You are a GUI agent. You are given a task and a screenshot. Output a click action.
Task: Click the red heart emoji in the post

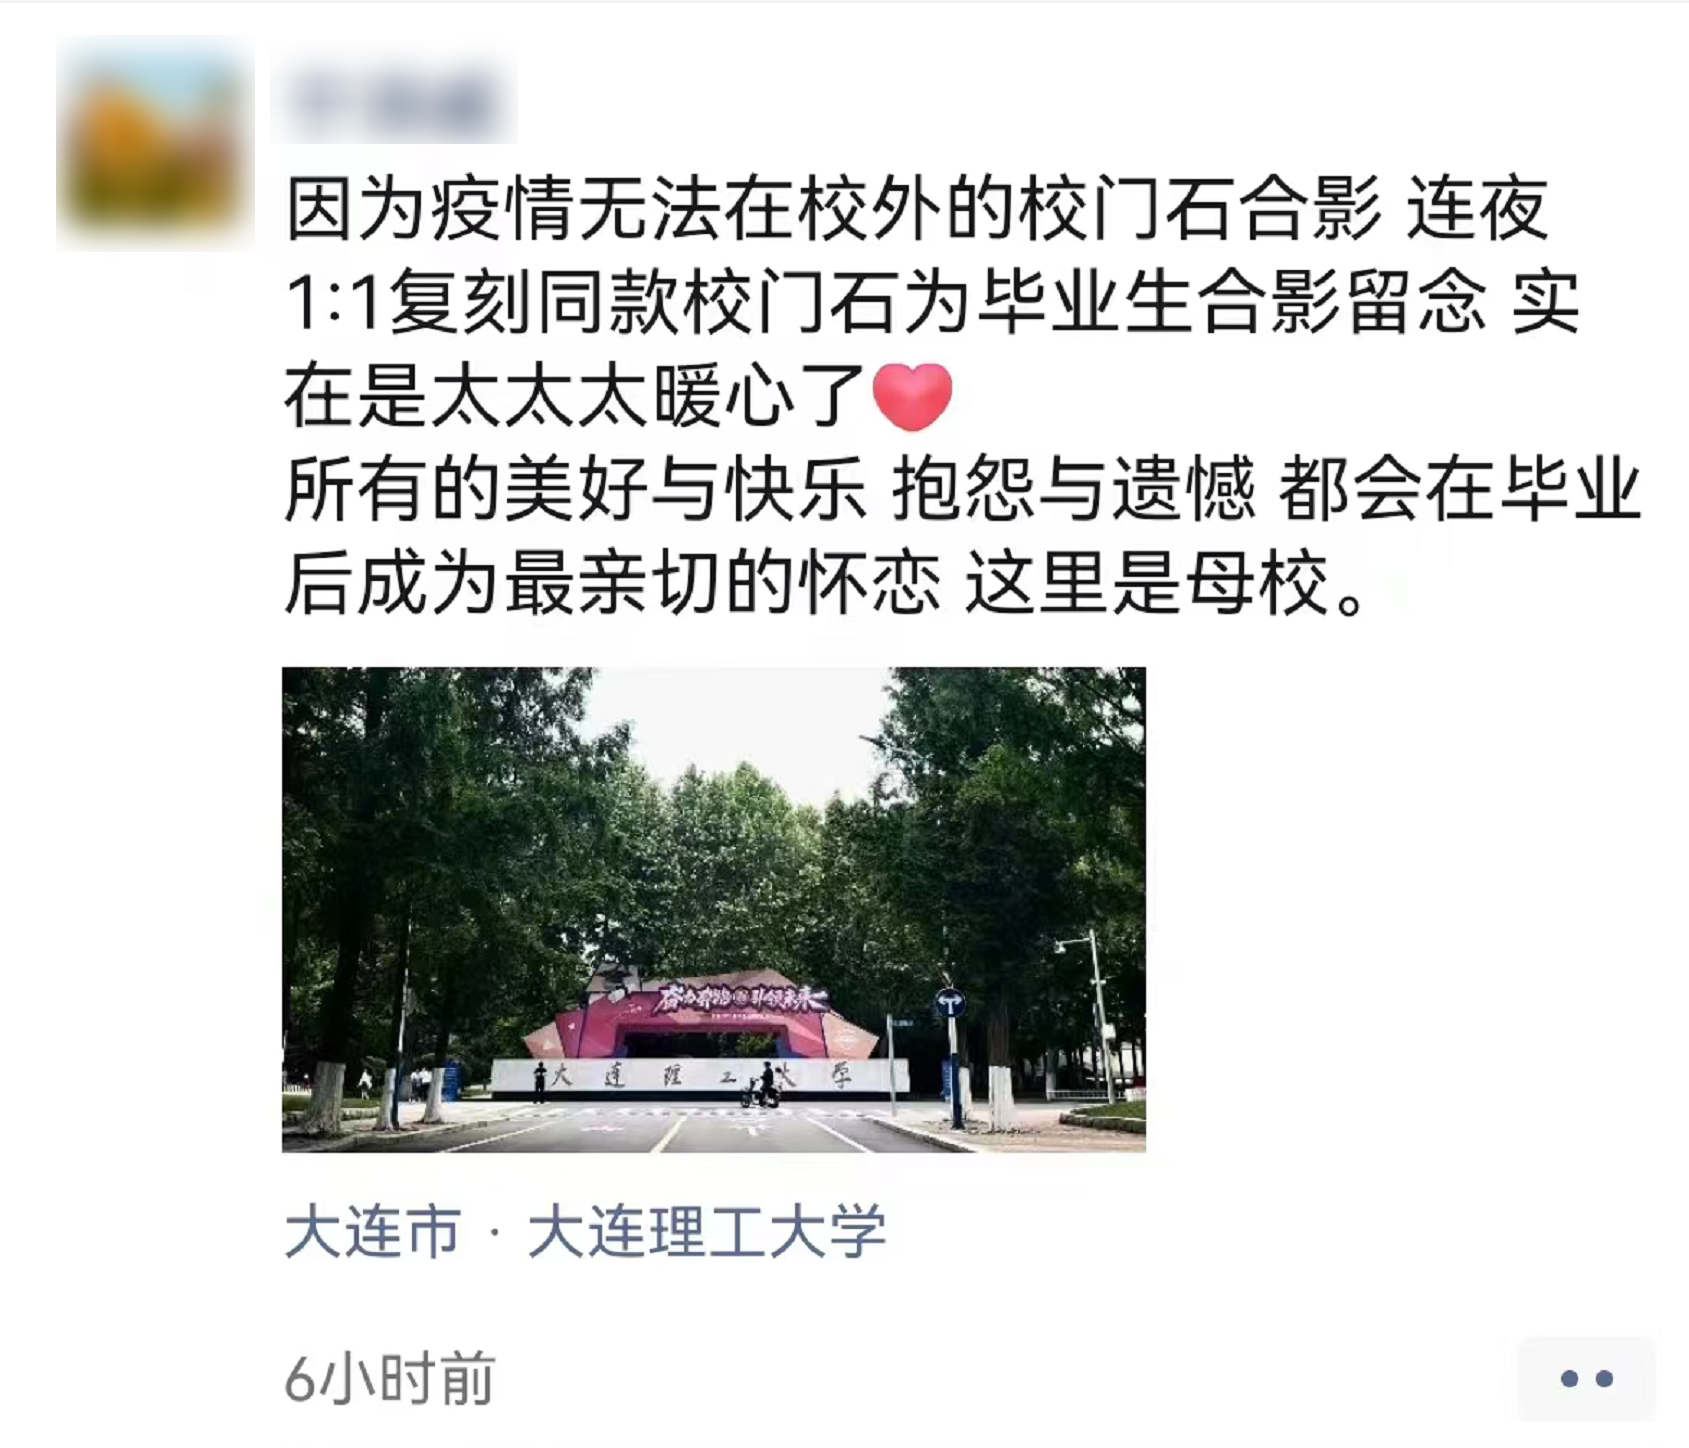click(912, 397)
